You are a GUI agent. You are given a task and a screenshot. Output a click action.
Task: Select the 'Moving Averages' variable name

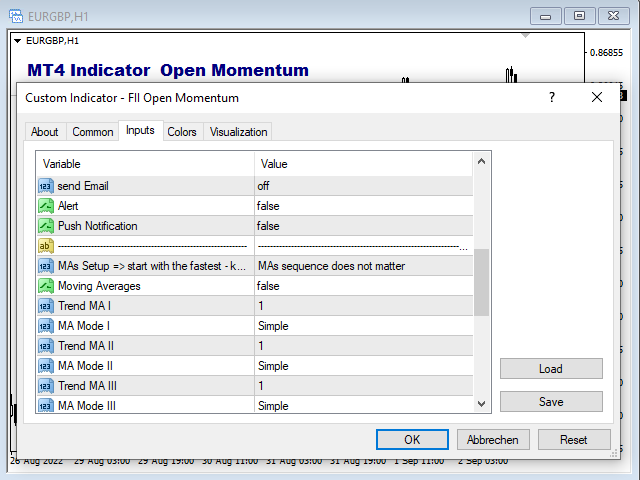(99, 286)
